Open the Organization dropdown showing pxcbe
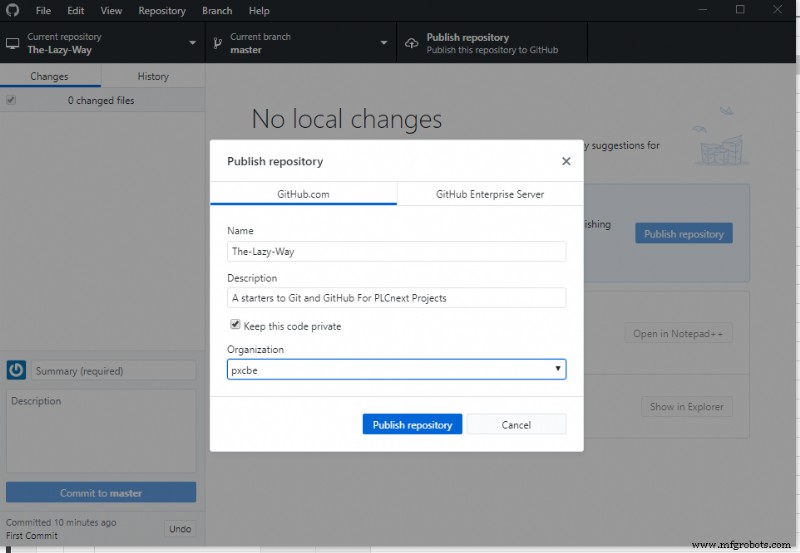The width and height of the screenshot is (800, 553). [396, 369]
